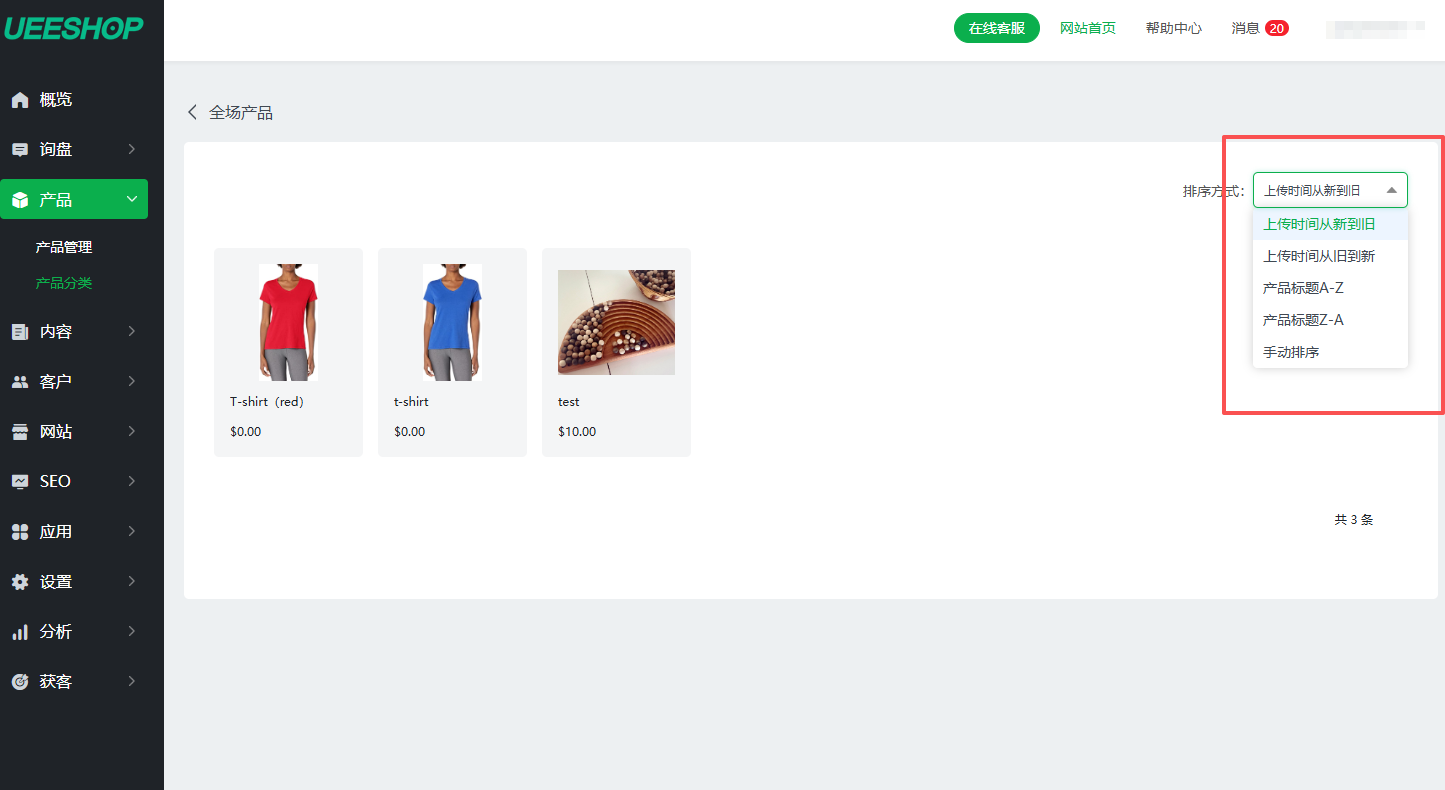Click the home icon beside 概览
The image size is (1445, 790).
[20, 100]
